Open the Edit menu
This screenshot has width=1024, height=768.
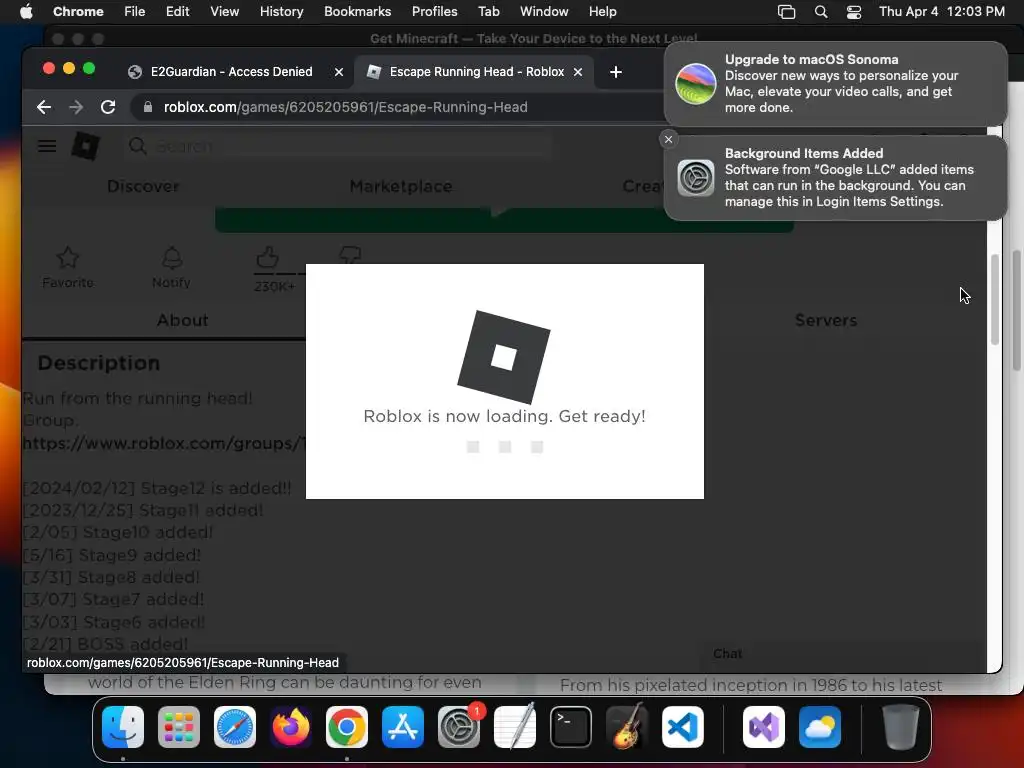tap(177, 12)
